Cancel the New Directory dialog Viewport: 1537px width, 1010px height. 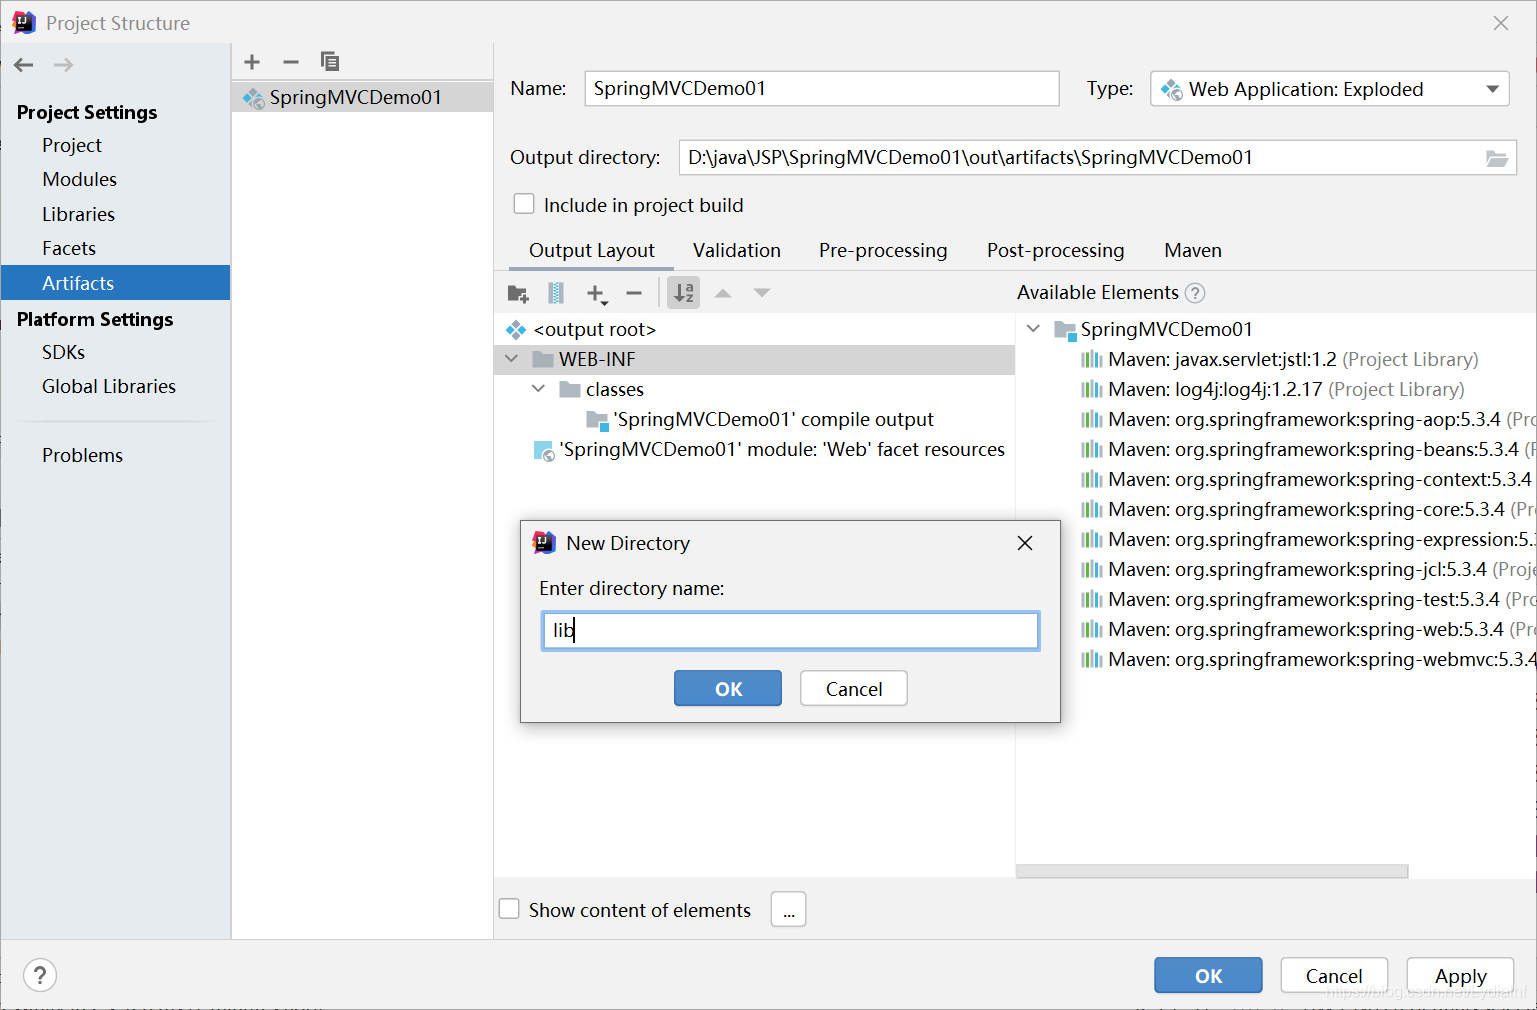click(854, 688)
